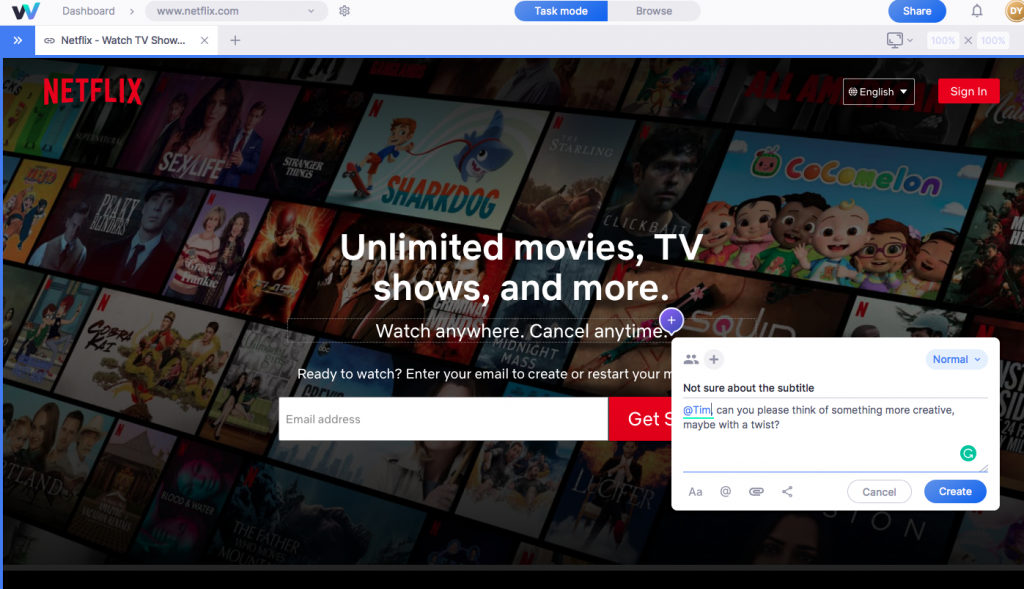Click the Email address field
The image size is (1024, 589).
click(443, 419)
